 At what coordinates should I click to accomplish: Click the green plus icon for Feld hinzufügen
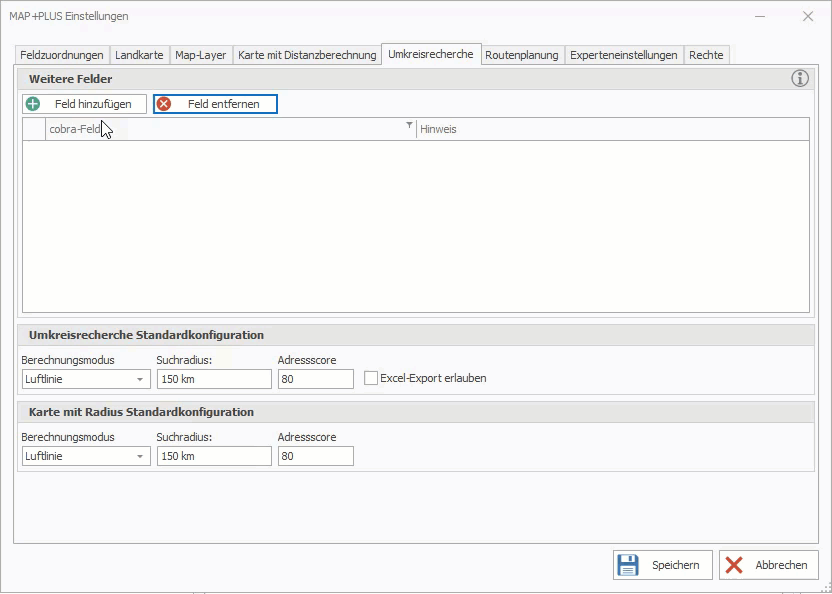tap(33, 104)
